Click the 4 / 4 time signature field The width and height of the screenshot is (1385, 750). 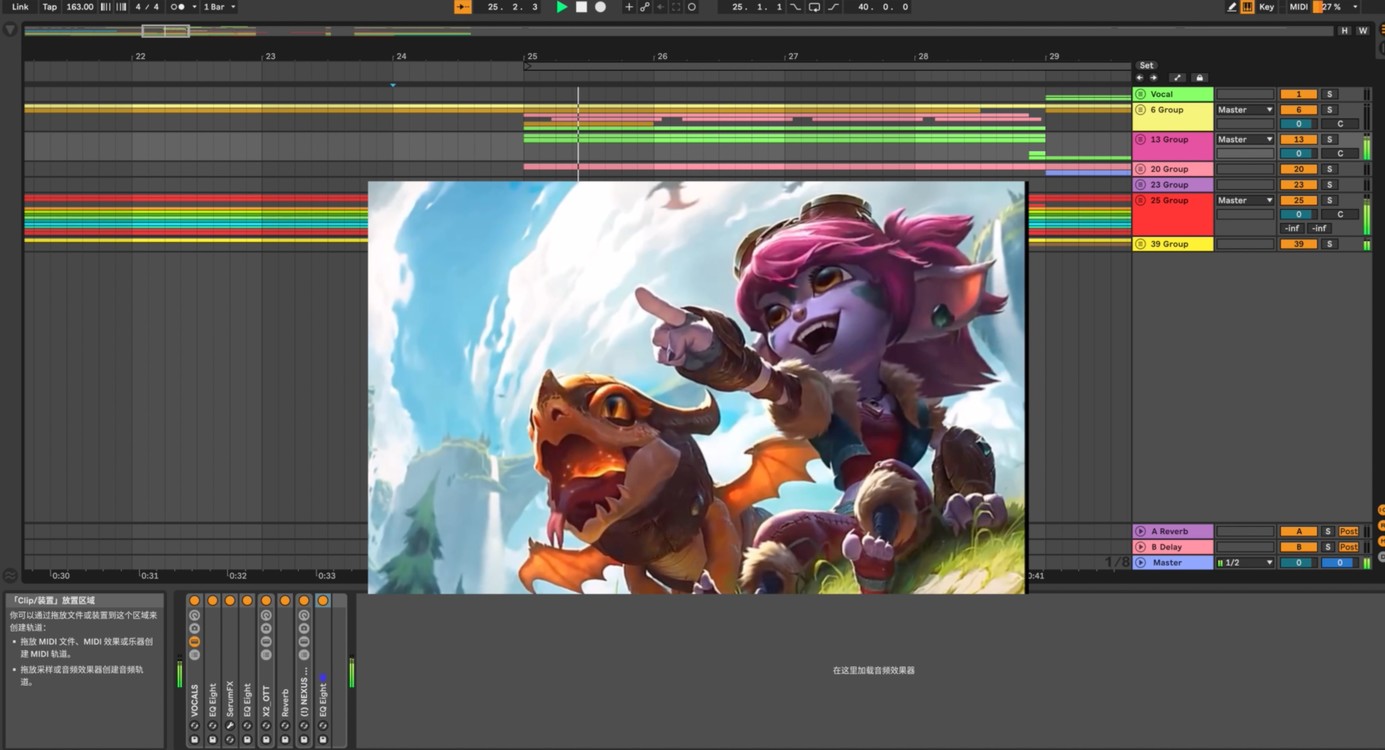[147, 7]
